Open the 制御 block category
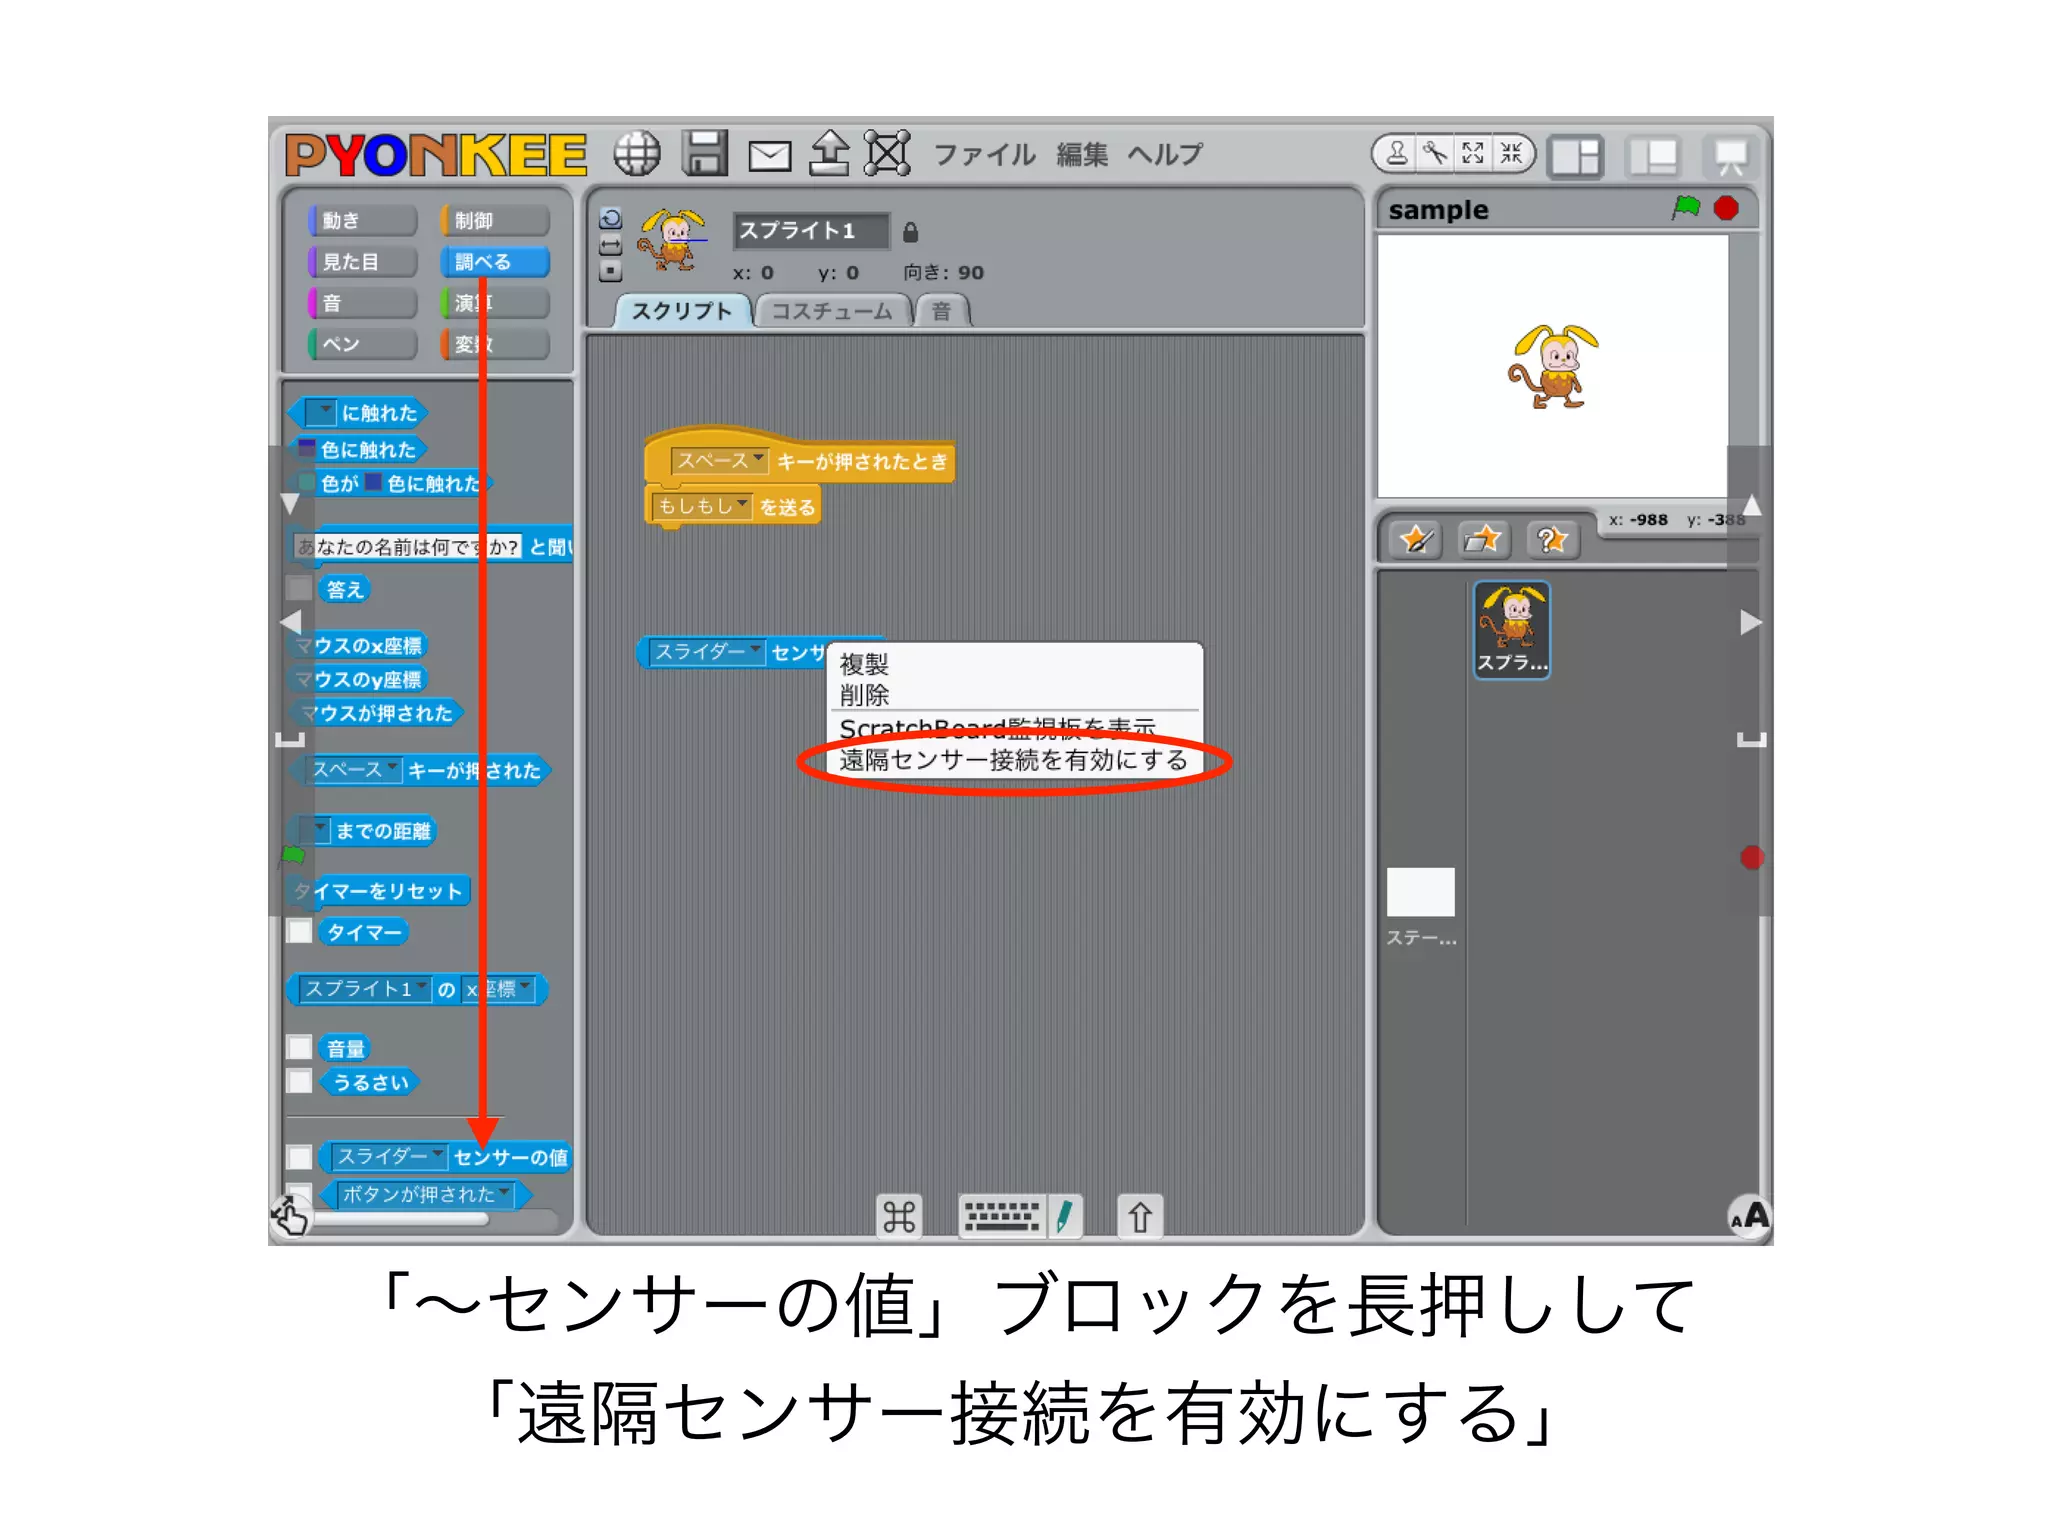Image resolution: width=2048 pixels, height=1536 pixels. point(494,220)
